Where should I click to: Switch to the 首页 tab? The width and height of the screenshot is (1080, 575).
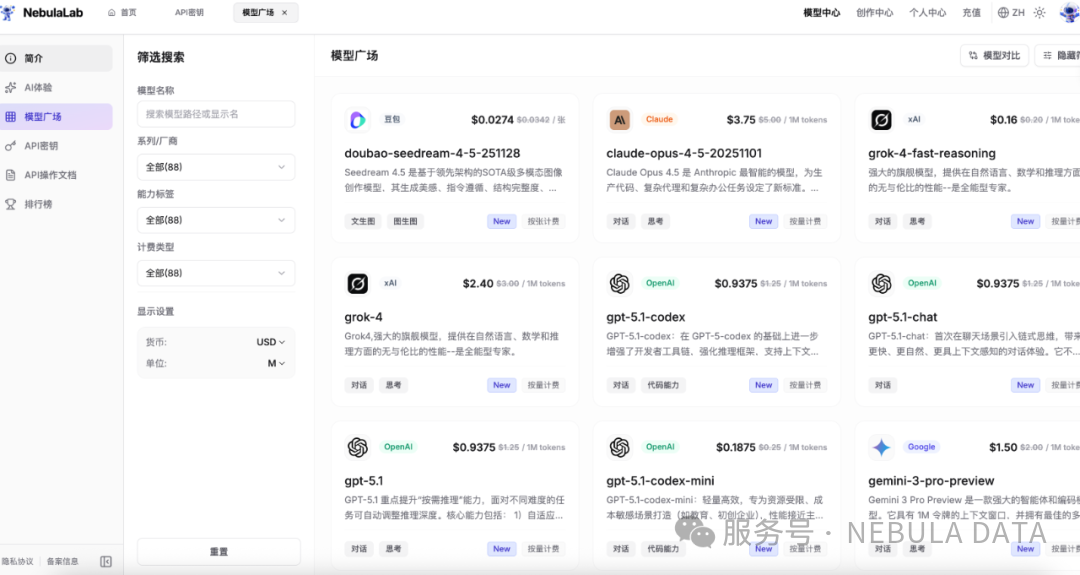[123, 12]
